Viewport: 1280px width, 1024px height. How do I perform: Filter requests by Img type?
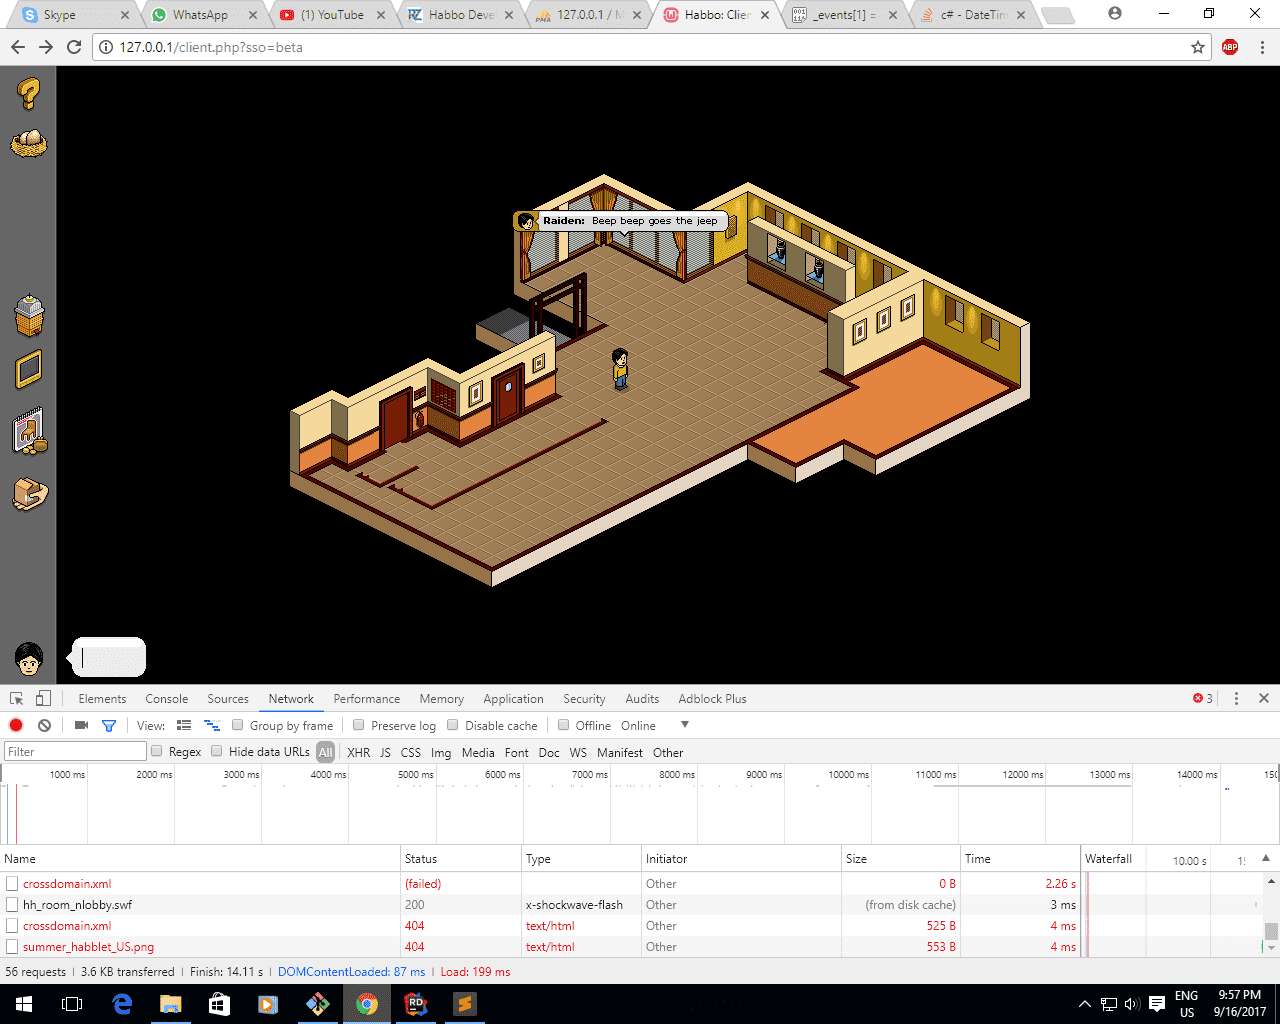point(441,752)
